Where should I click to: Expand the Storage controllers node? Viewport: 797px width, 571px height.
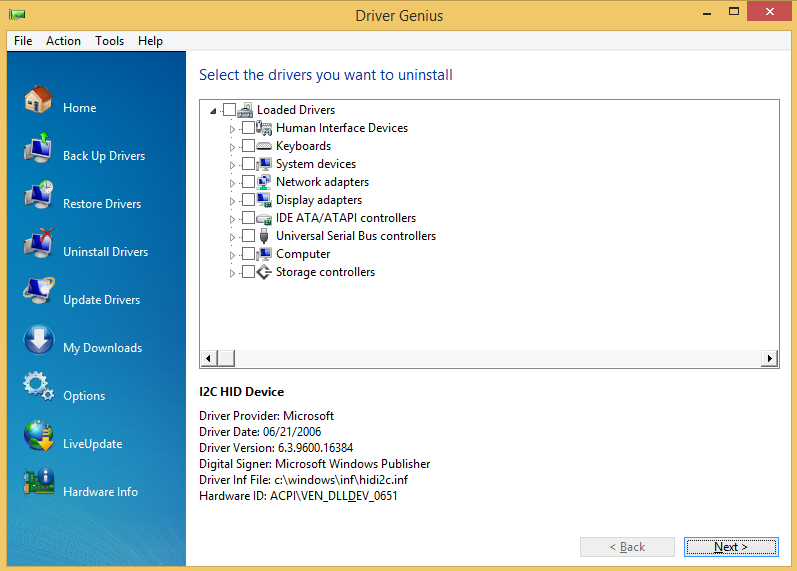[x=232, y=274]
